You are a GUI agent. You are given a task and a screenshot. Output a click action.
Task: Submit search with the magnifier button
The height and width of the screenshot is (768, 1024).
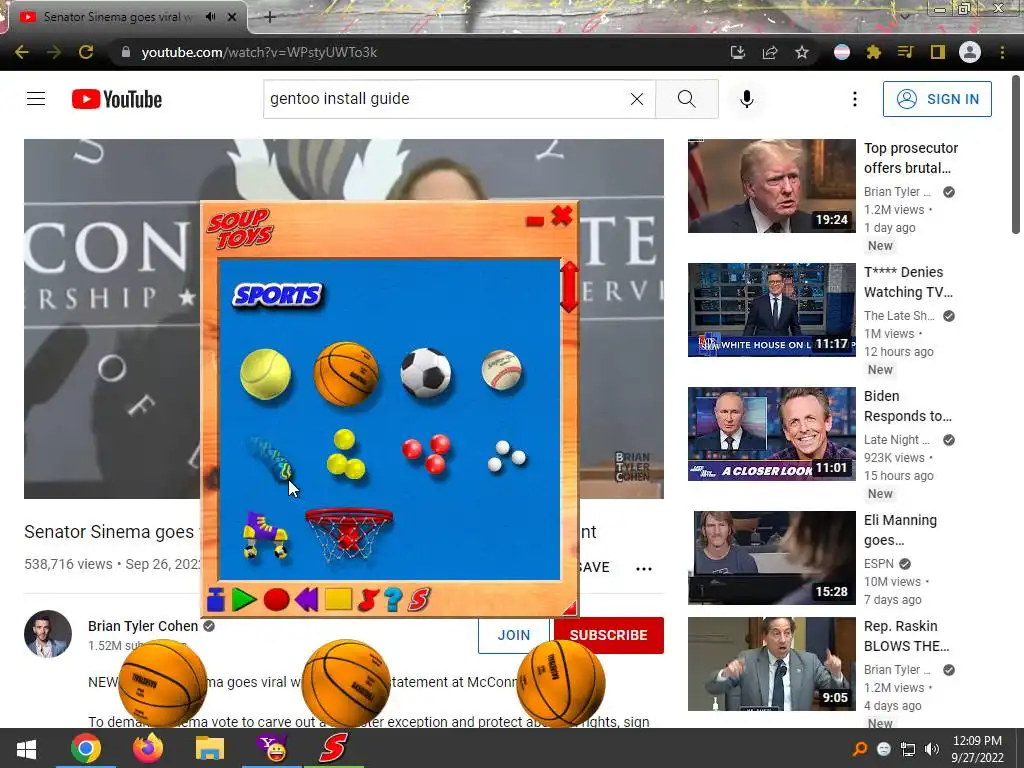686,99
